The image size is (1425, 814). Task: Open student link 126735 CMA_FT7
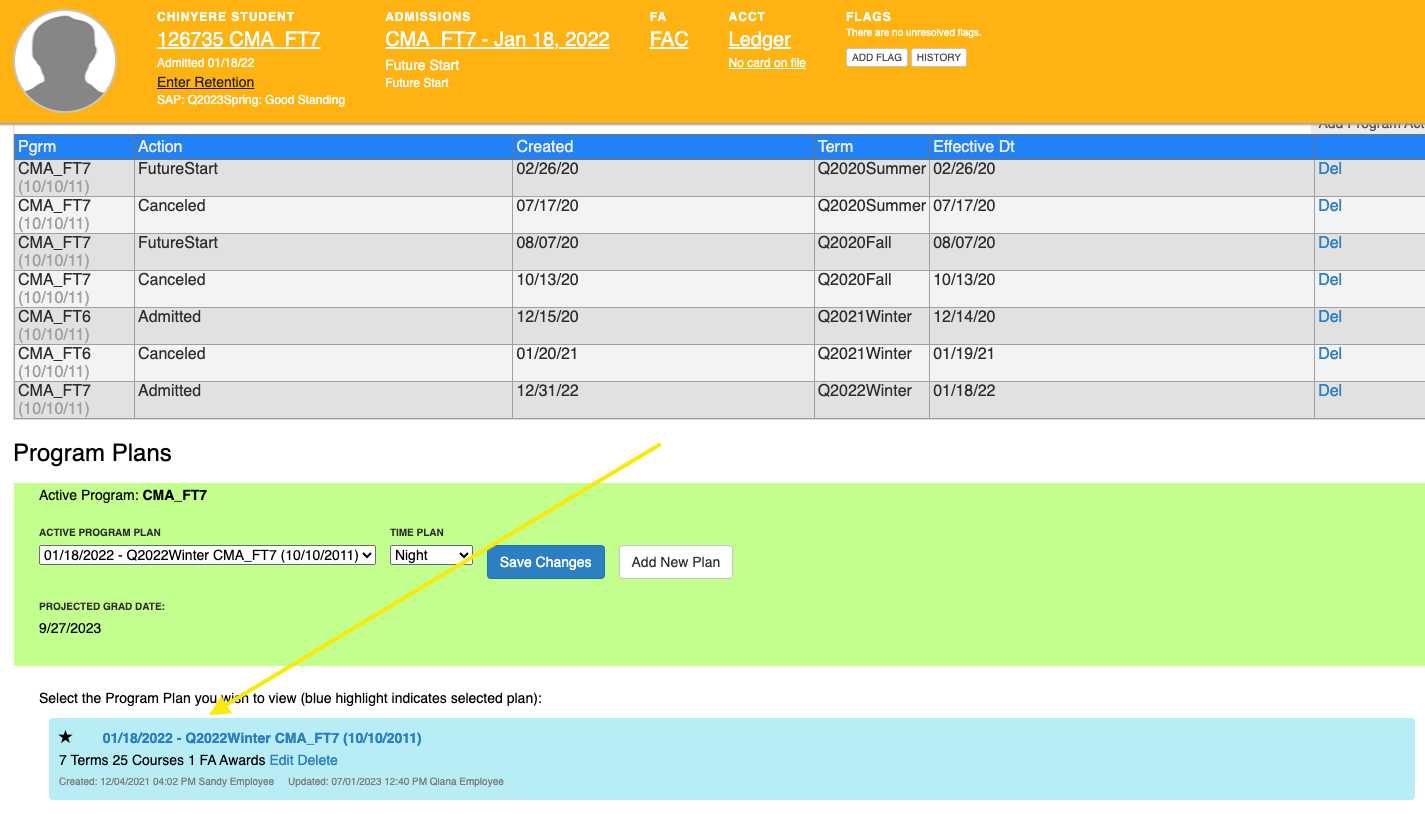[238, 40]
